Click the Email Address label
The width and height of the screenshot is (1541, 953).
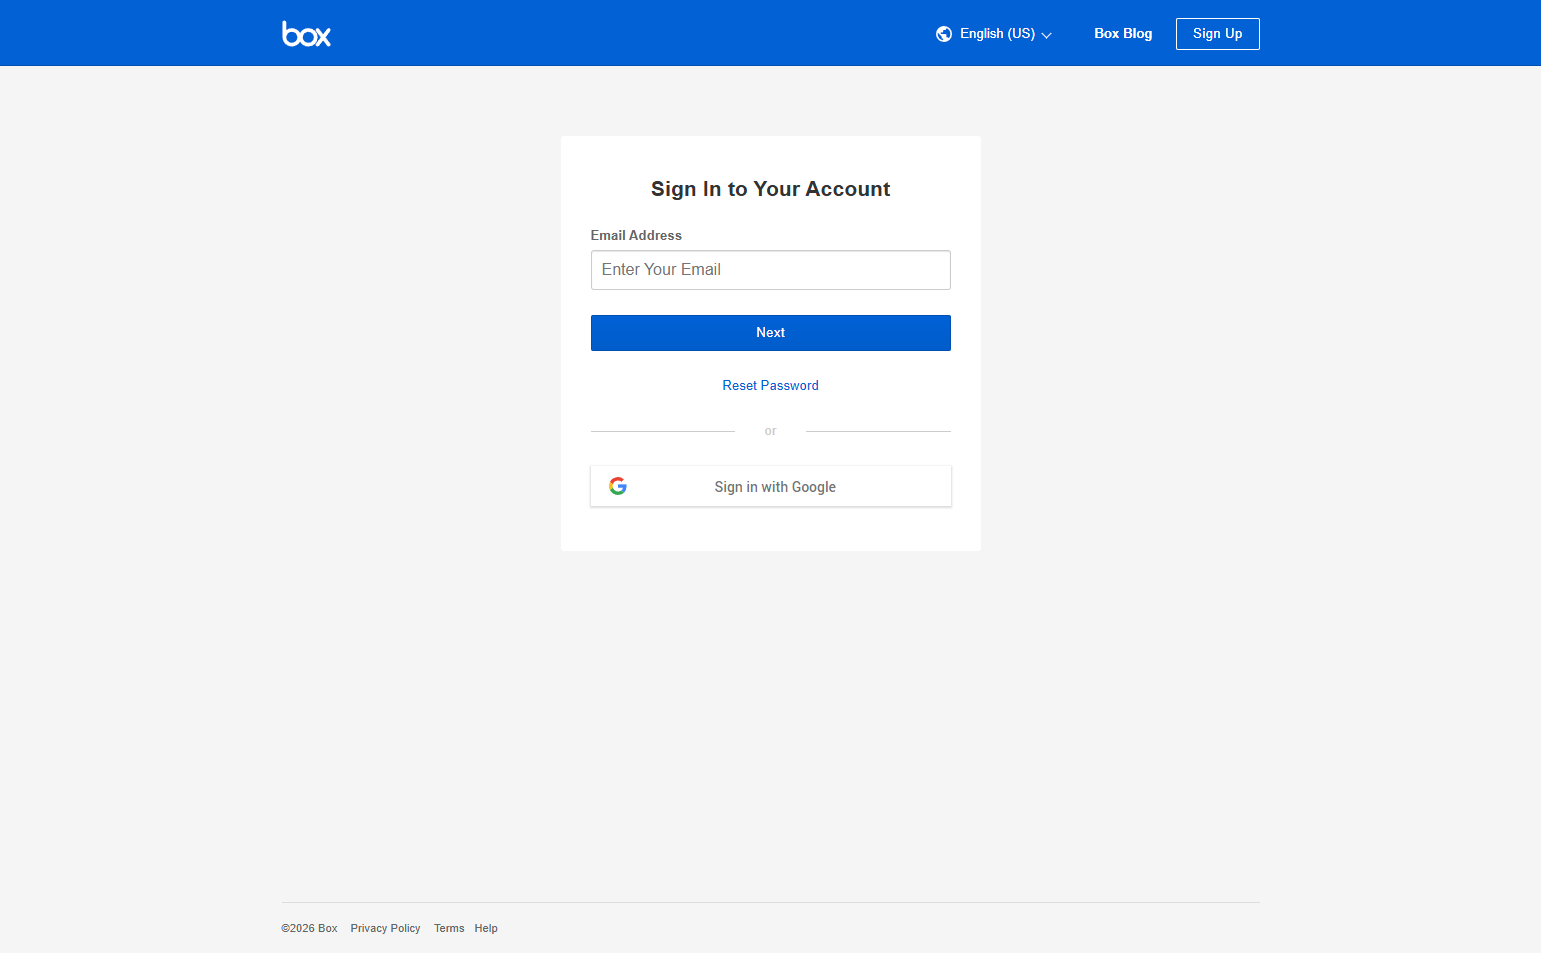point(636,236)
